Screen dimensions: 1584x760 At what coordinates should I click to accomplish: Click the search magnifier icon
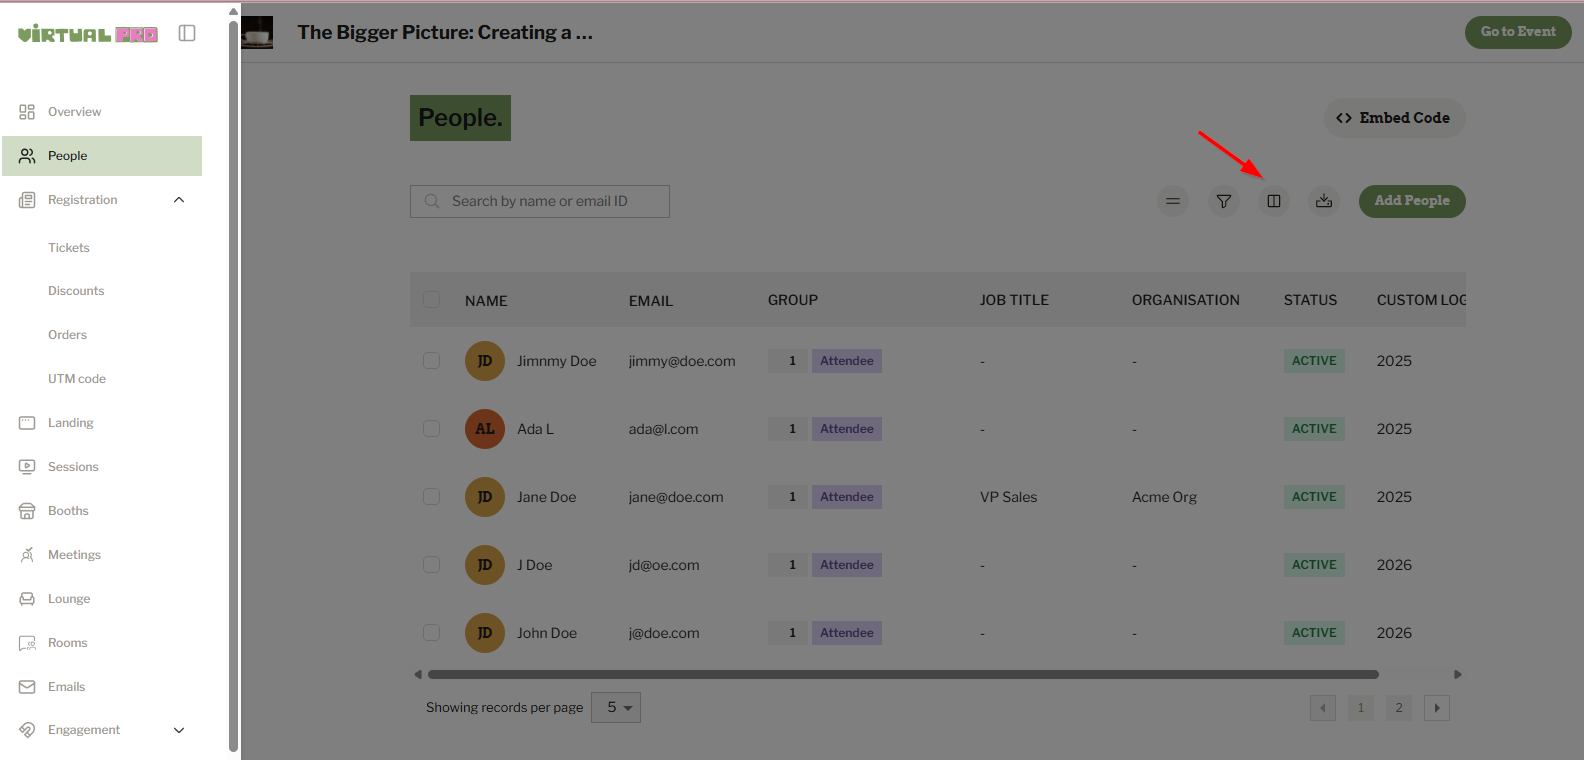pos(432,201)
